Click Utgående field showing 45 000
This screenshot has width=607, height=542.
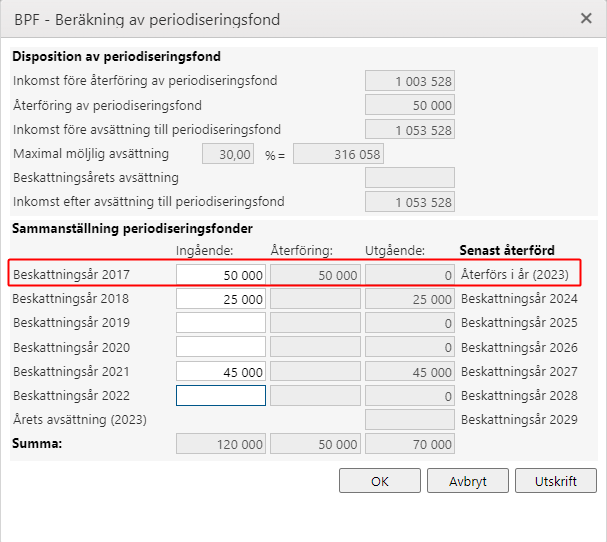[x=410, y=372]
